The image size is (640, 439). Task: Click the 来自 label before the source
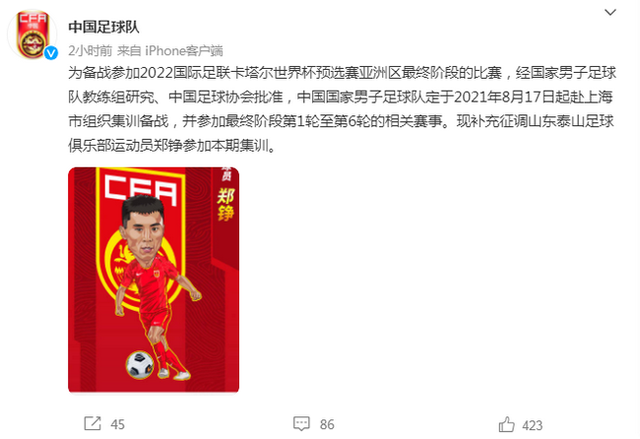[129, 51]
